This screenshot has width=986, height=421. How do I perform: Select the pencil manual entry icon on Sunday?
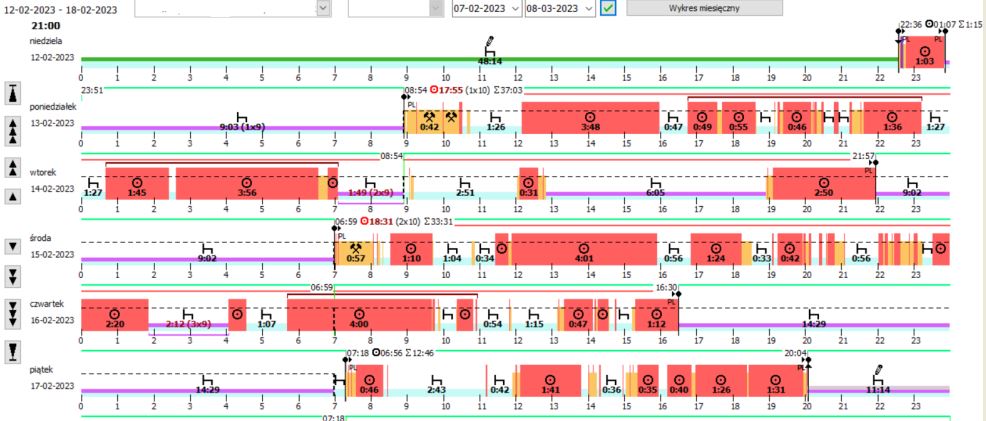tap(490, 44)
